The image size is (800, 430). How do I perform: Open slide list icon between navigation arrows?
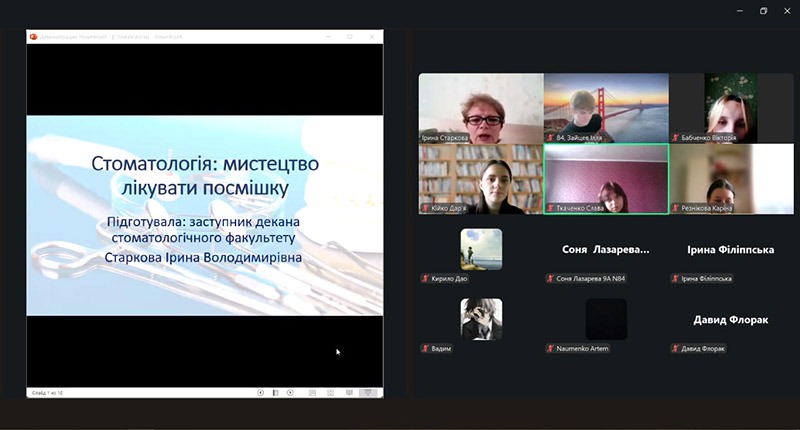(275, 393)
